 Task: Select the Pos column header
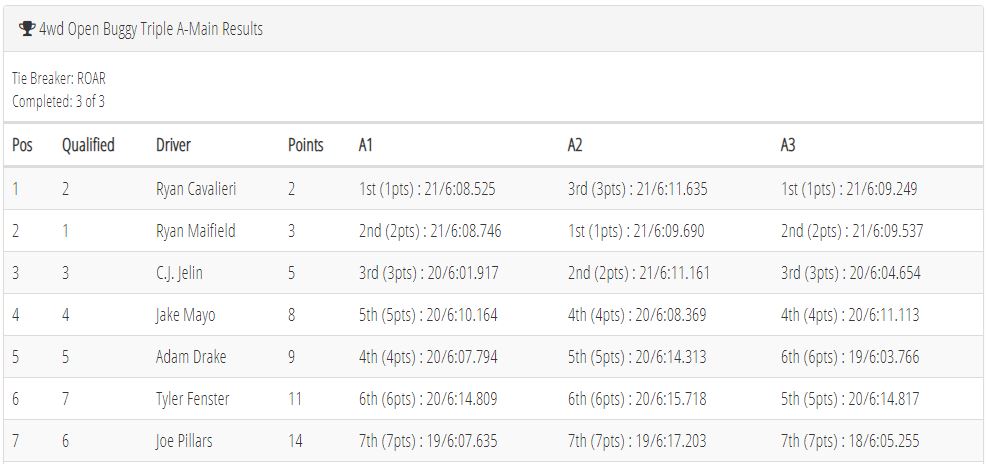(x=22, y=145)
